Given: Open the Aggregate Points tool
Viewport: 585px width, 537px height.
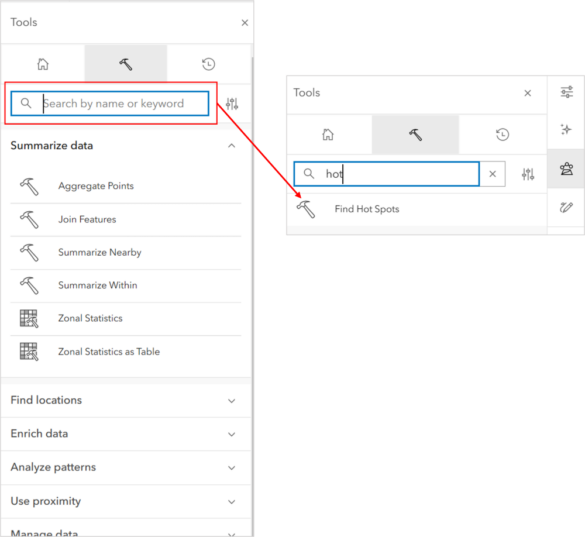Looking at the screenshot, I should coord(96,186).
